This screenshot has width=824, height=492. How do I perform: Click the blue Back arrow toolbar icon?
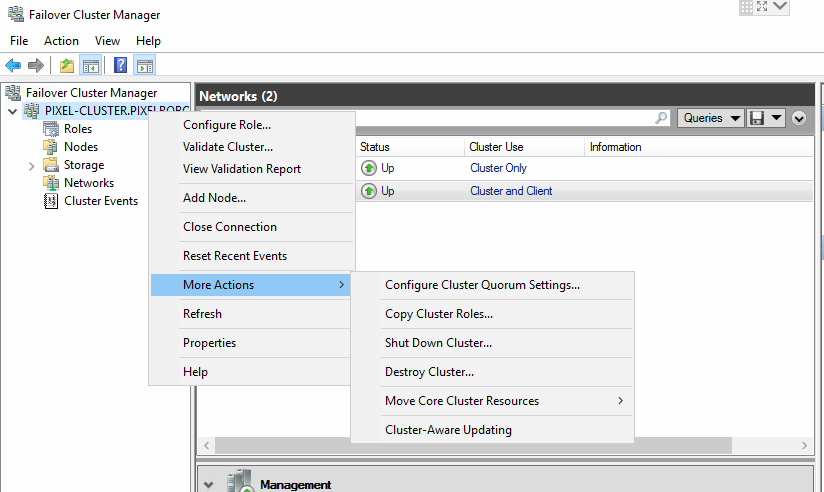(x=13, y=66)
